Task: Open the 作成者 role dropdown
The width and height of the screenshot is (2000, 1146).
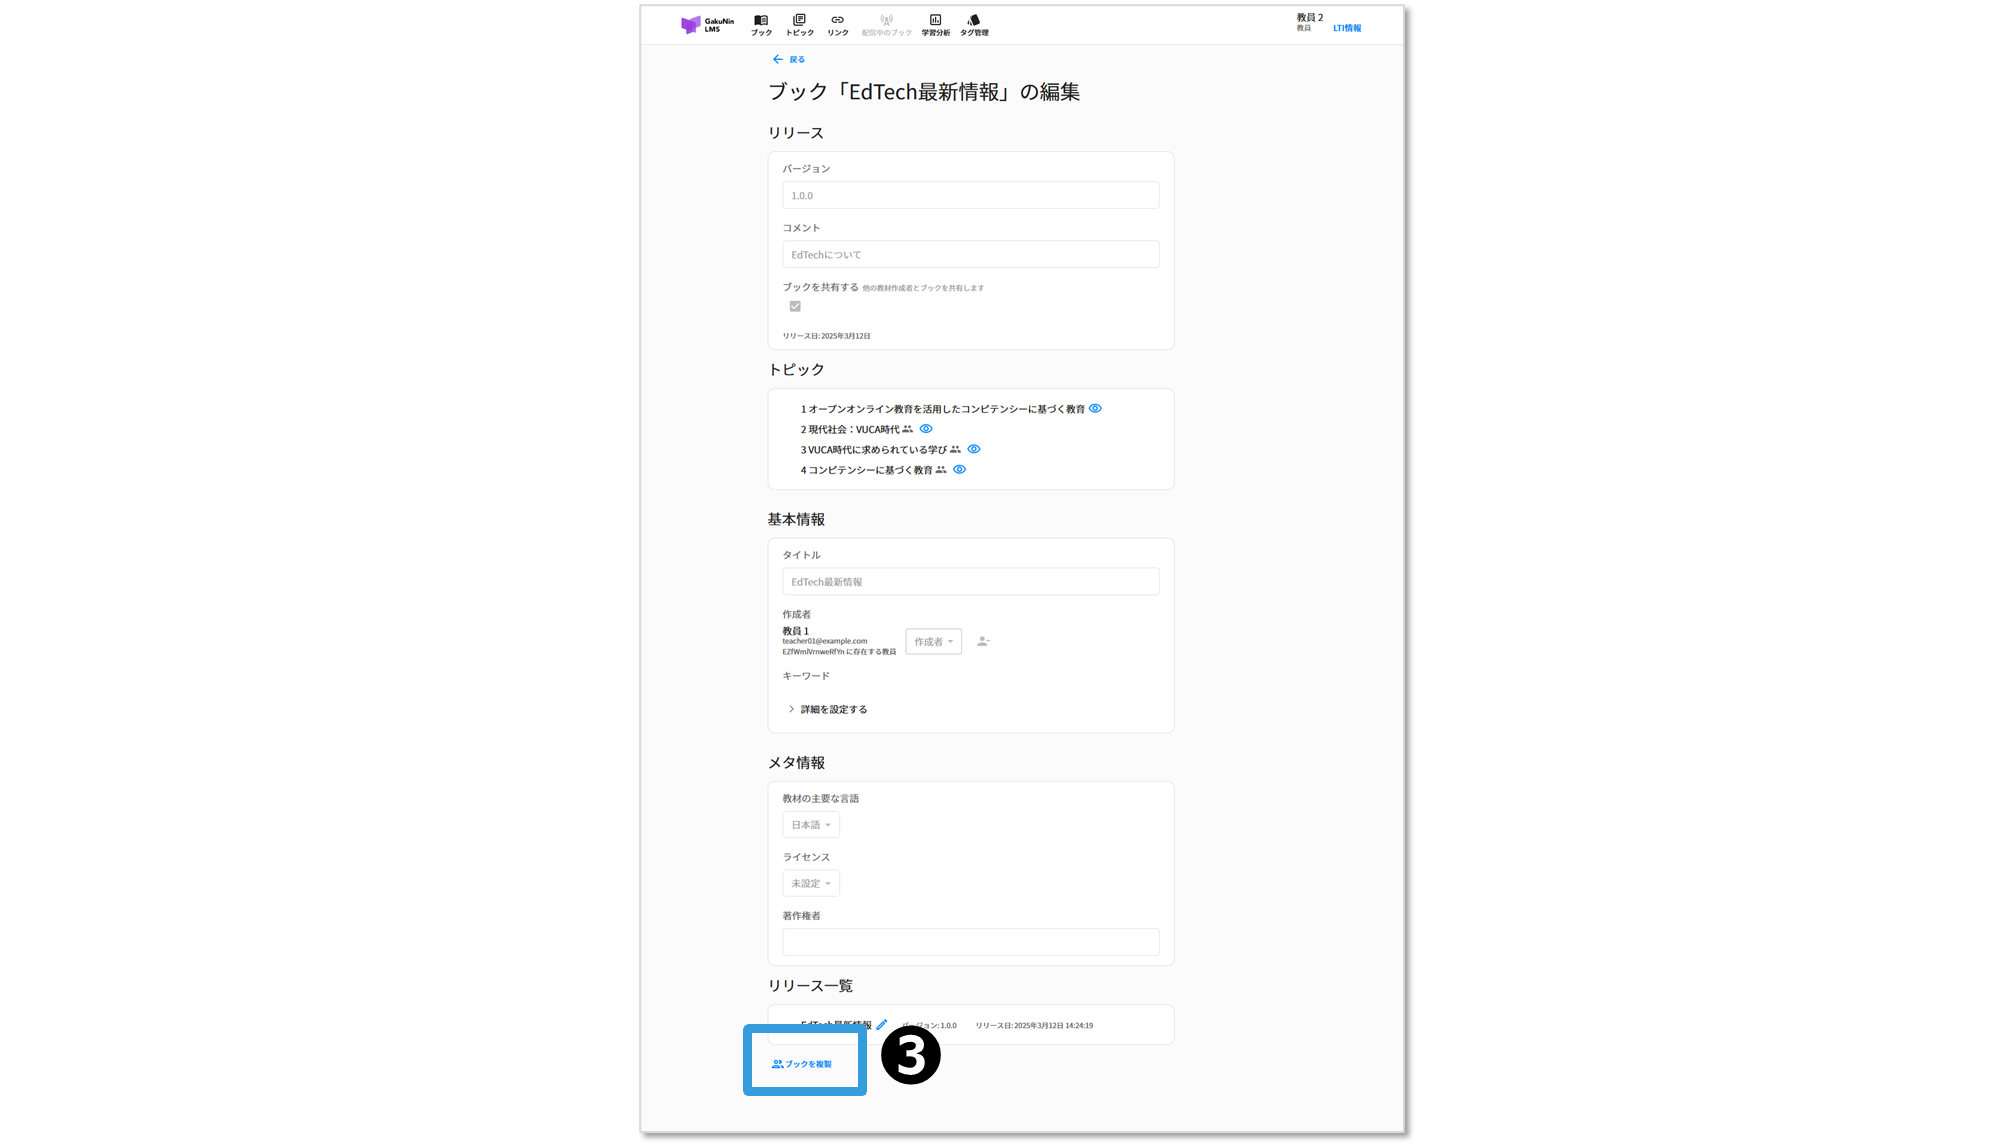Action: [933, 642]
